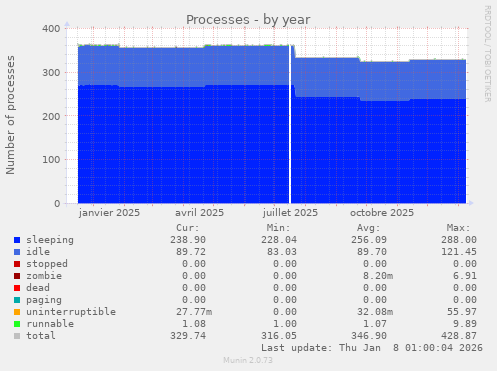Click the 'Avg:' column header
Image resolution: width=497 pixels, height=371 pixels.
[369, 228]
